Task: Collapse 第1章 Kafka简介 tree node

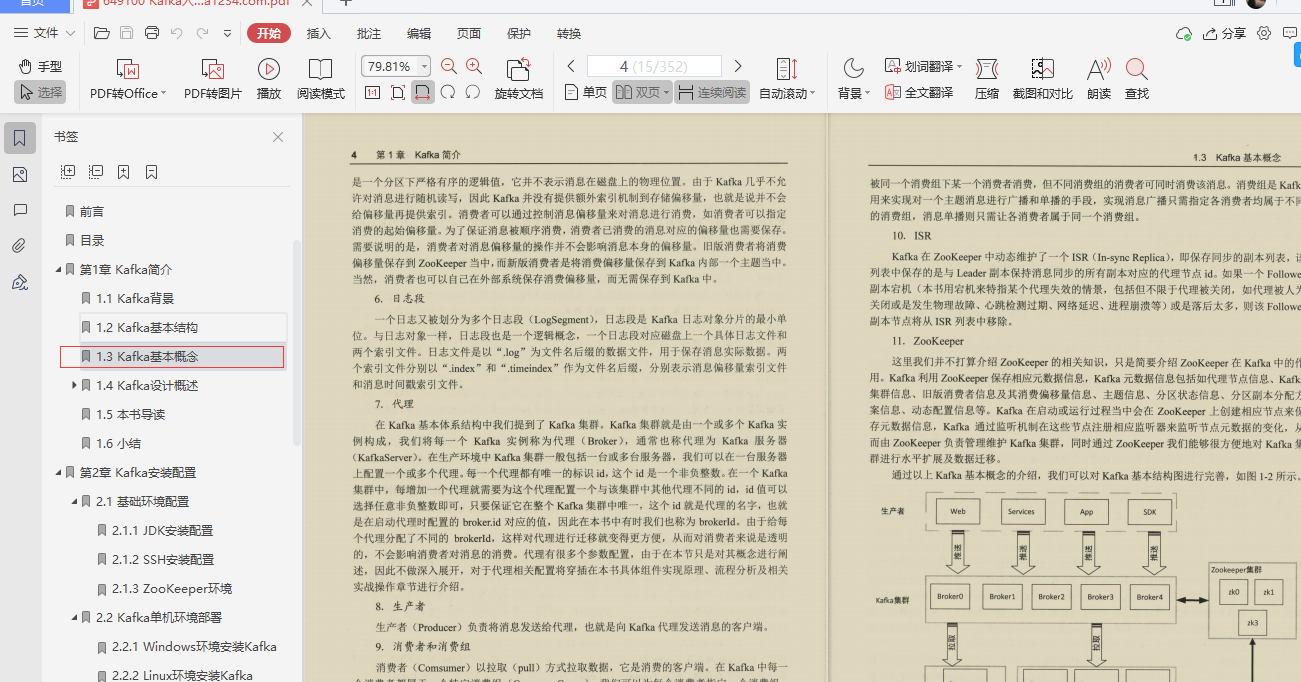Action: click(x=58, y=270)
